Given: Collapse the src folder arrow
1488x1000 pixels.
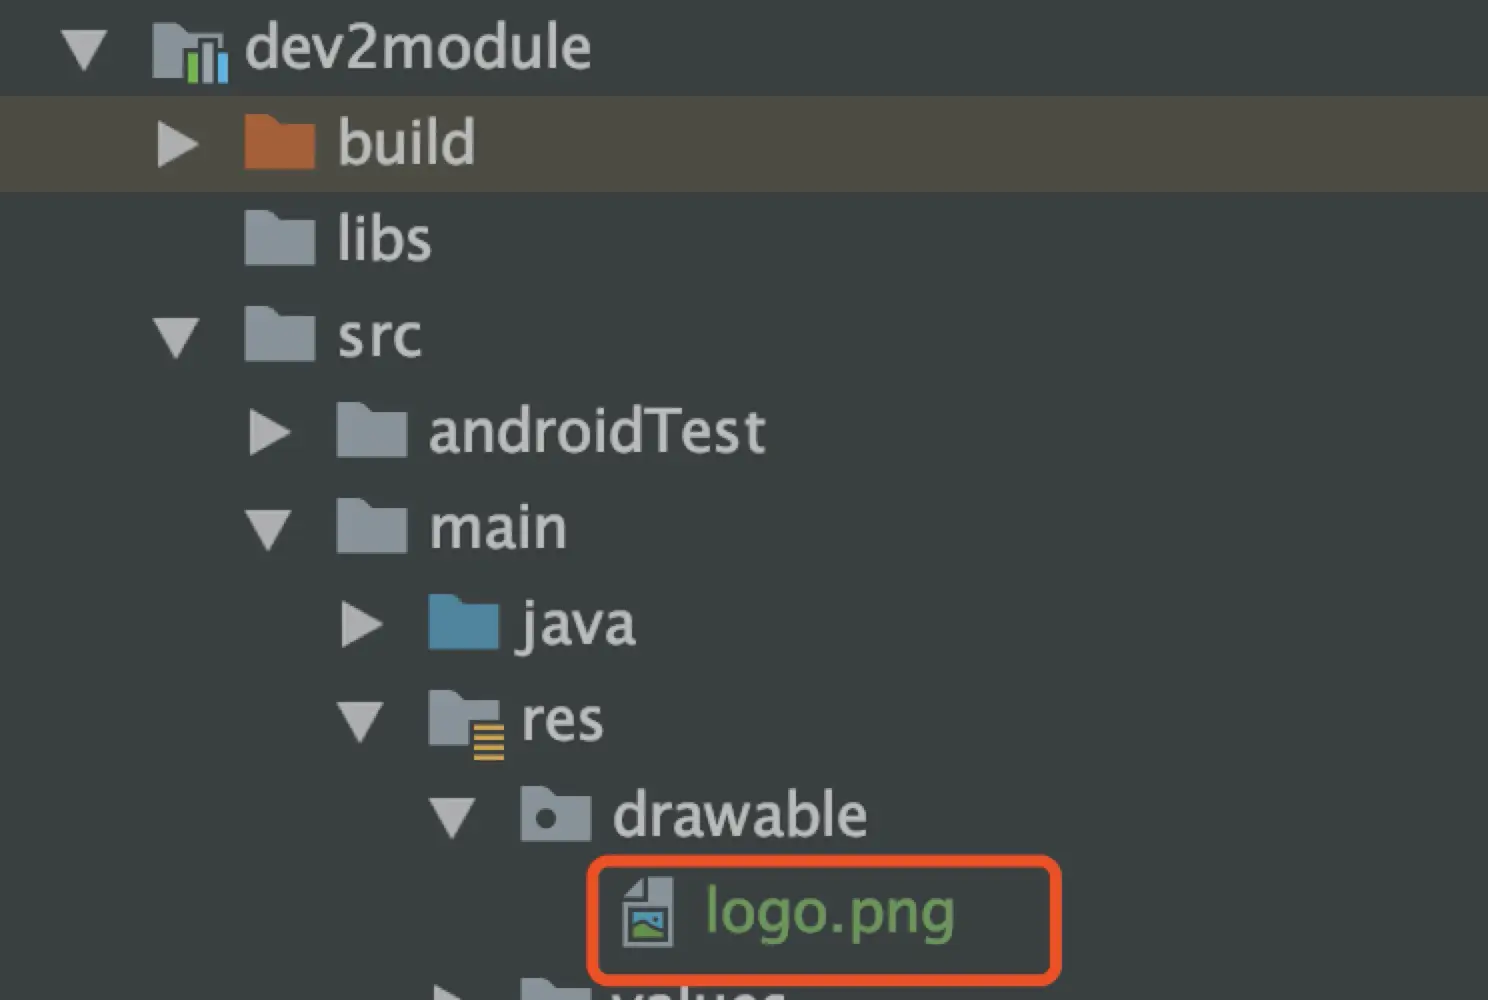Looking at the screenshot, I should 176,337.
